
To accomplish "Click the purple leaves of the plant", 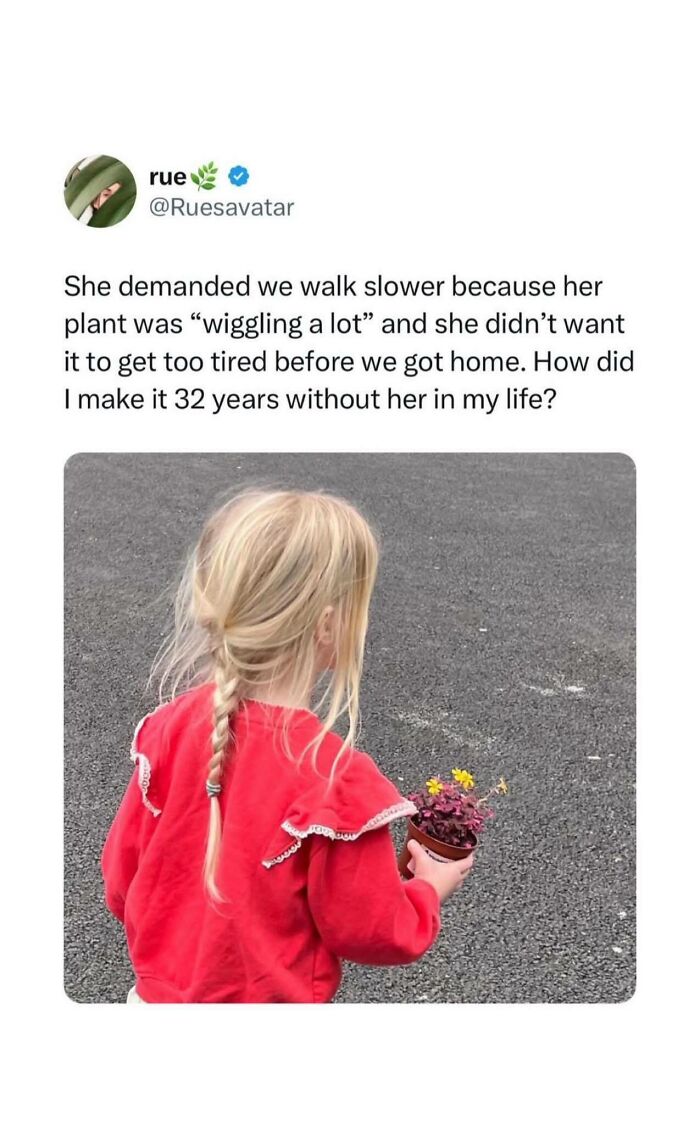I will coord(450,815).
